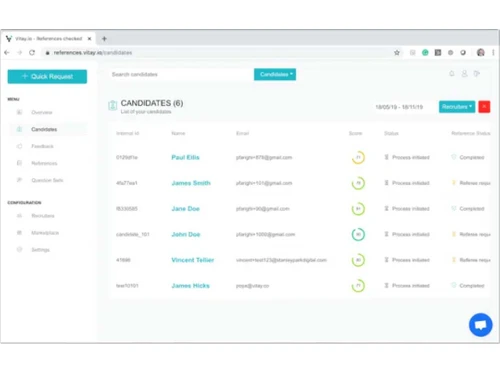
Task: Focus the Search candidates field
Action: [x=180, y=74]
